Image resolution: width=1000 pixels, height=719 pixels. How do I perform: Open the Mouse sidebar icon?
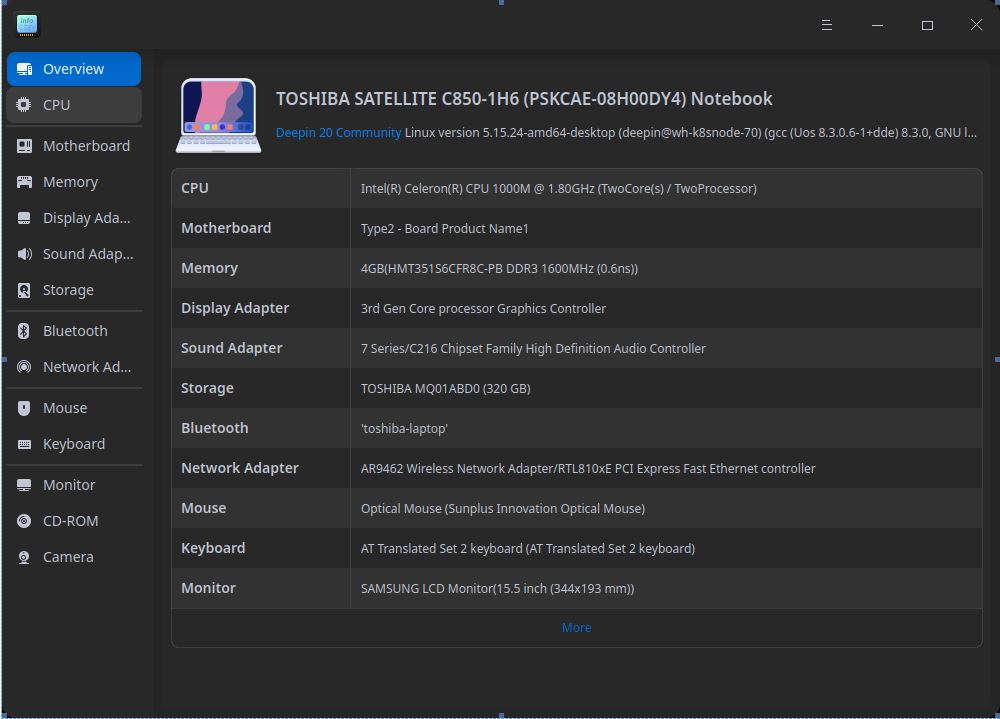point(24,408)
